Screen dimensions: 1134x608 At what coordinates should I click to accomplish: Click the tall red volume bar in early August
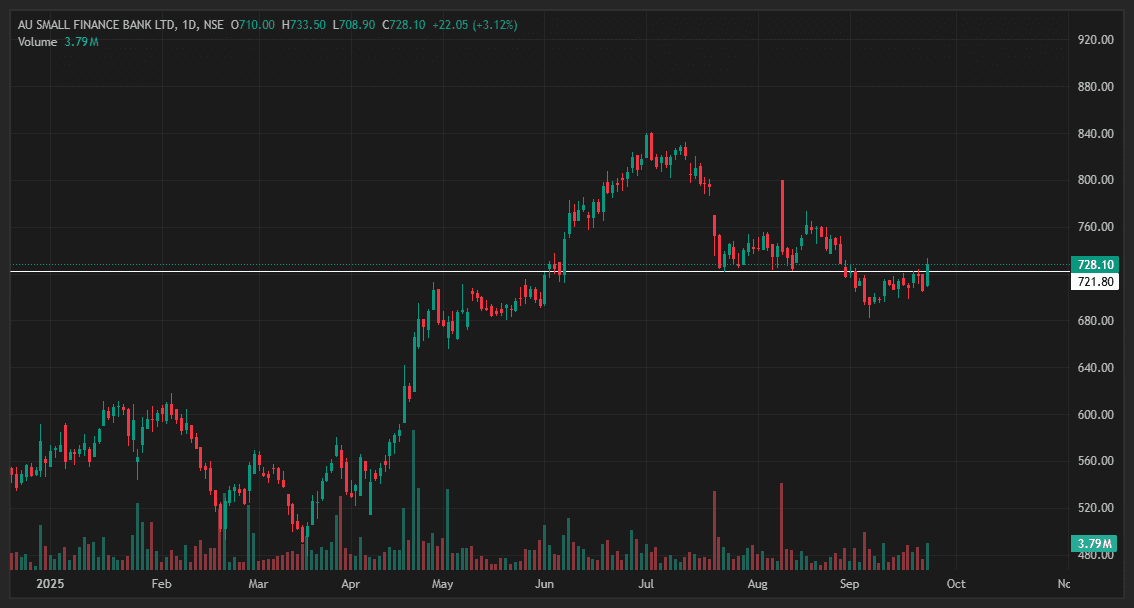[782, 526]
